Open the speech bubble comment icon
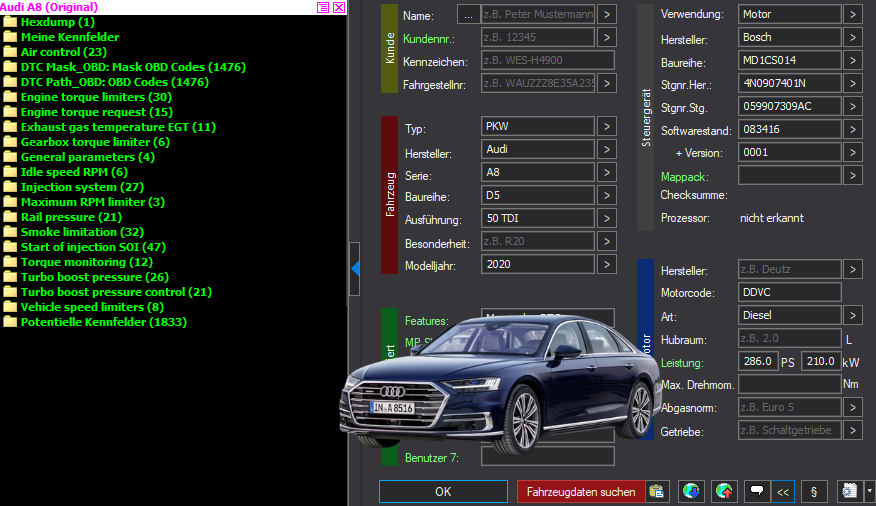 tap(757, 491)
